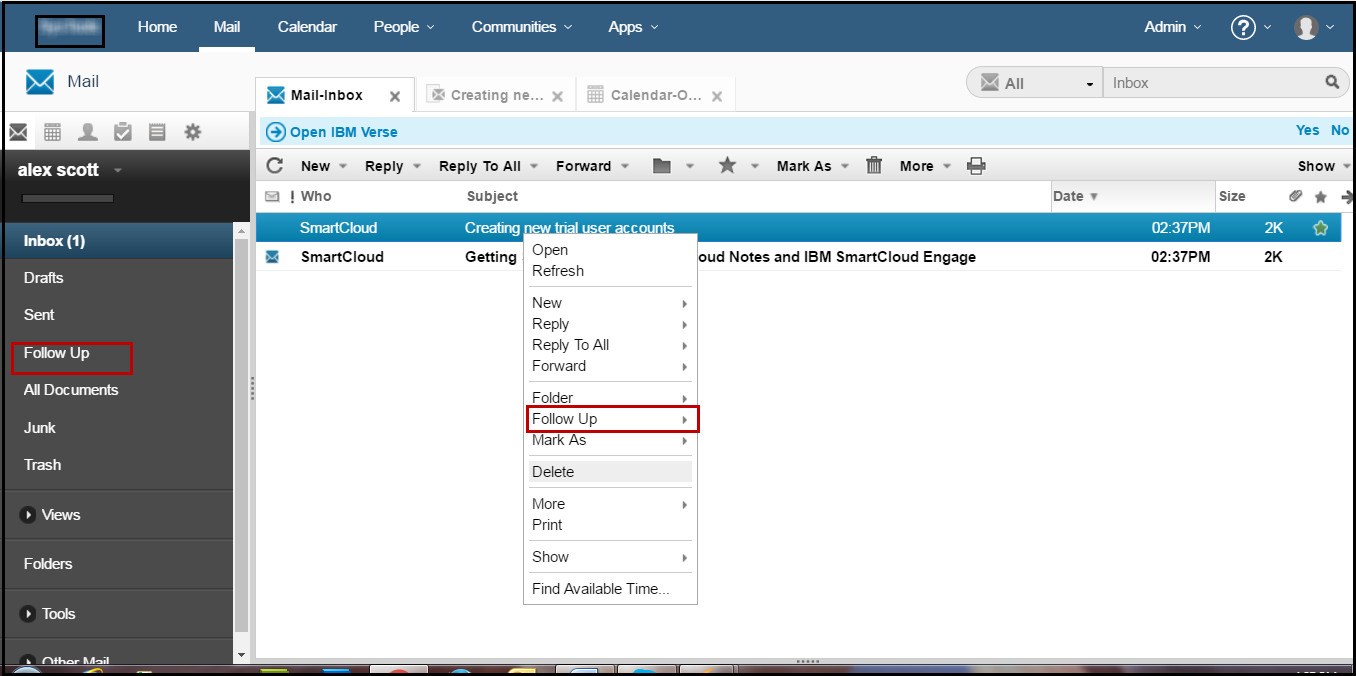
Task: Expand the Tools section in sidebar
Action: [x=28, y=614]
